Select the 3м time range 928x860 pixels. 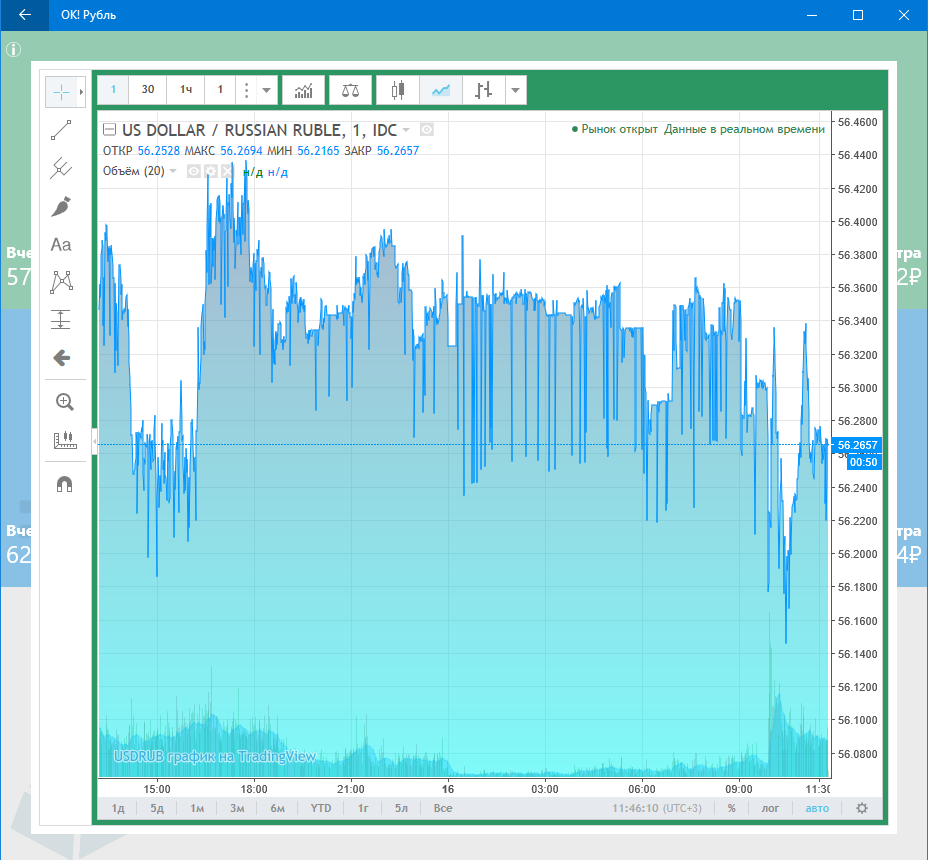pos(237,808)
